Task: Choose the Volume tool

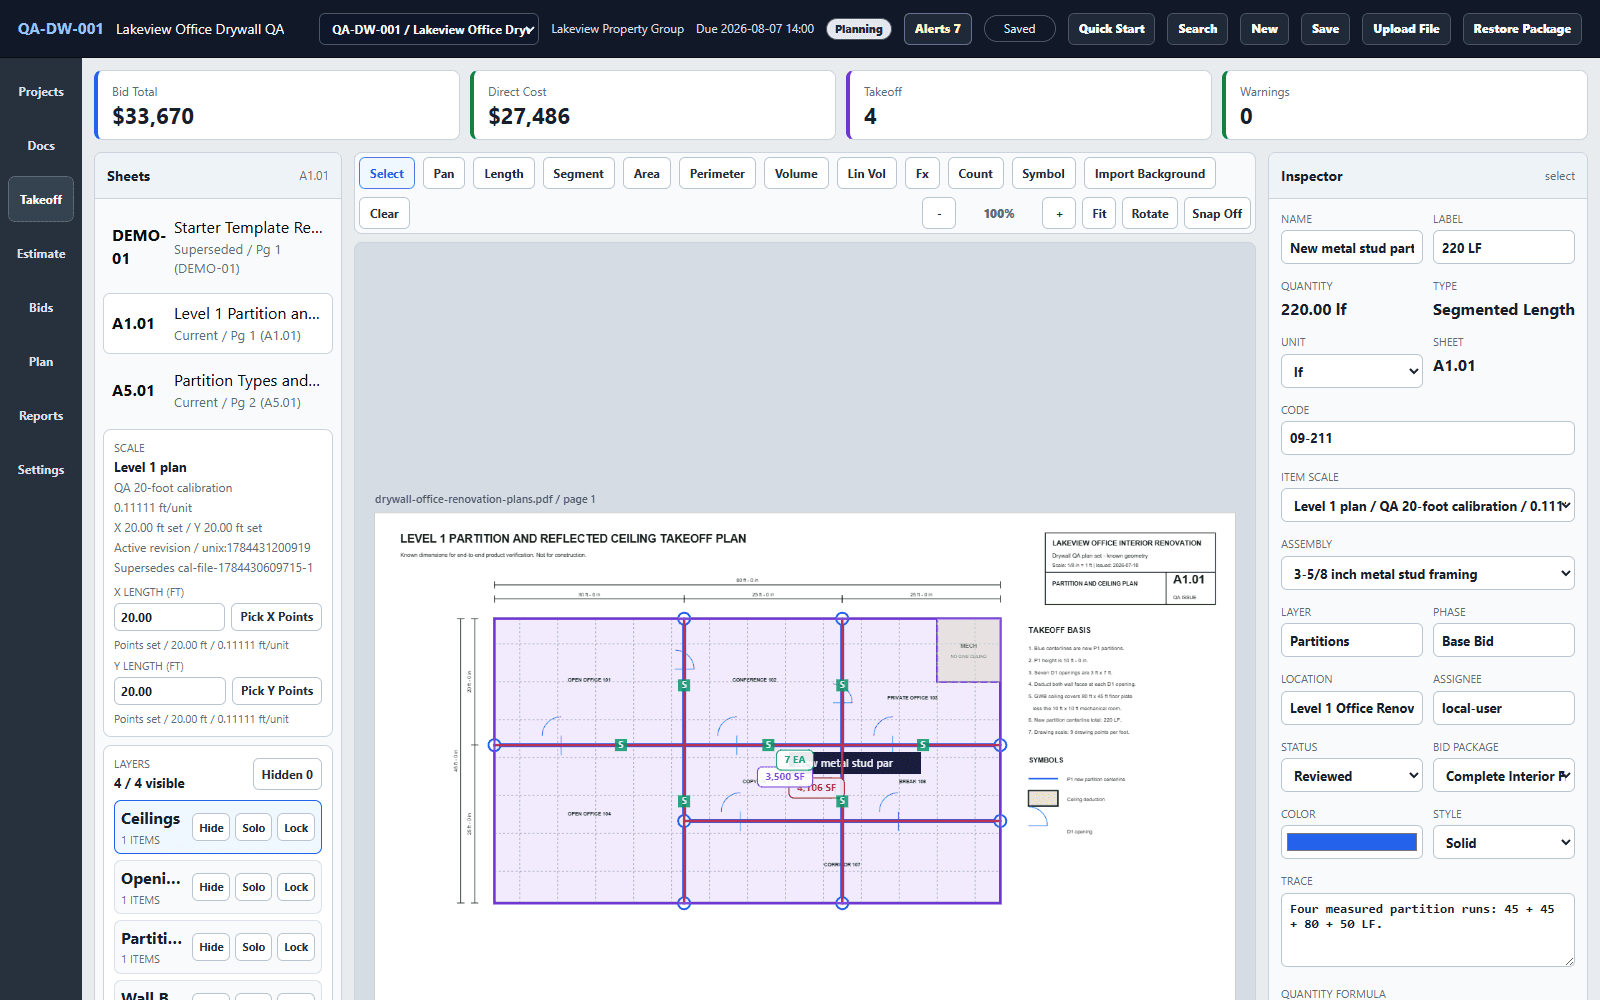Action: point(796,174)
